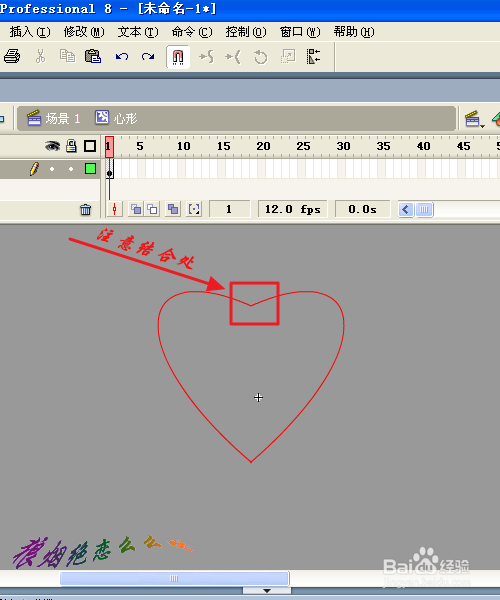
Task: Delete layer with trash can icon
Action: (x=86, y=209)
